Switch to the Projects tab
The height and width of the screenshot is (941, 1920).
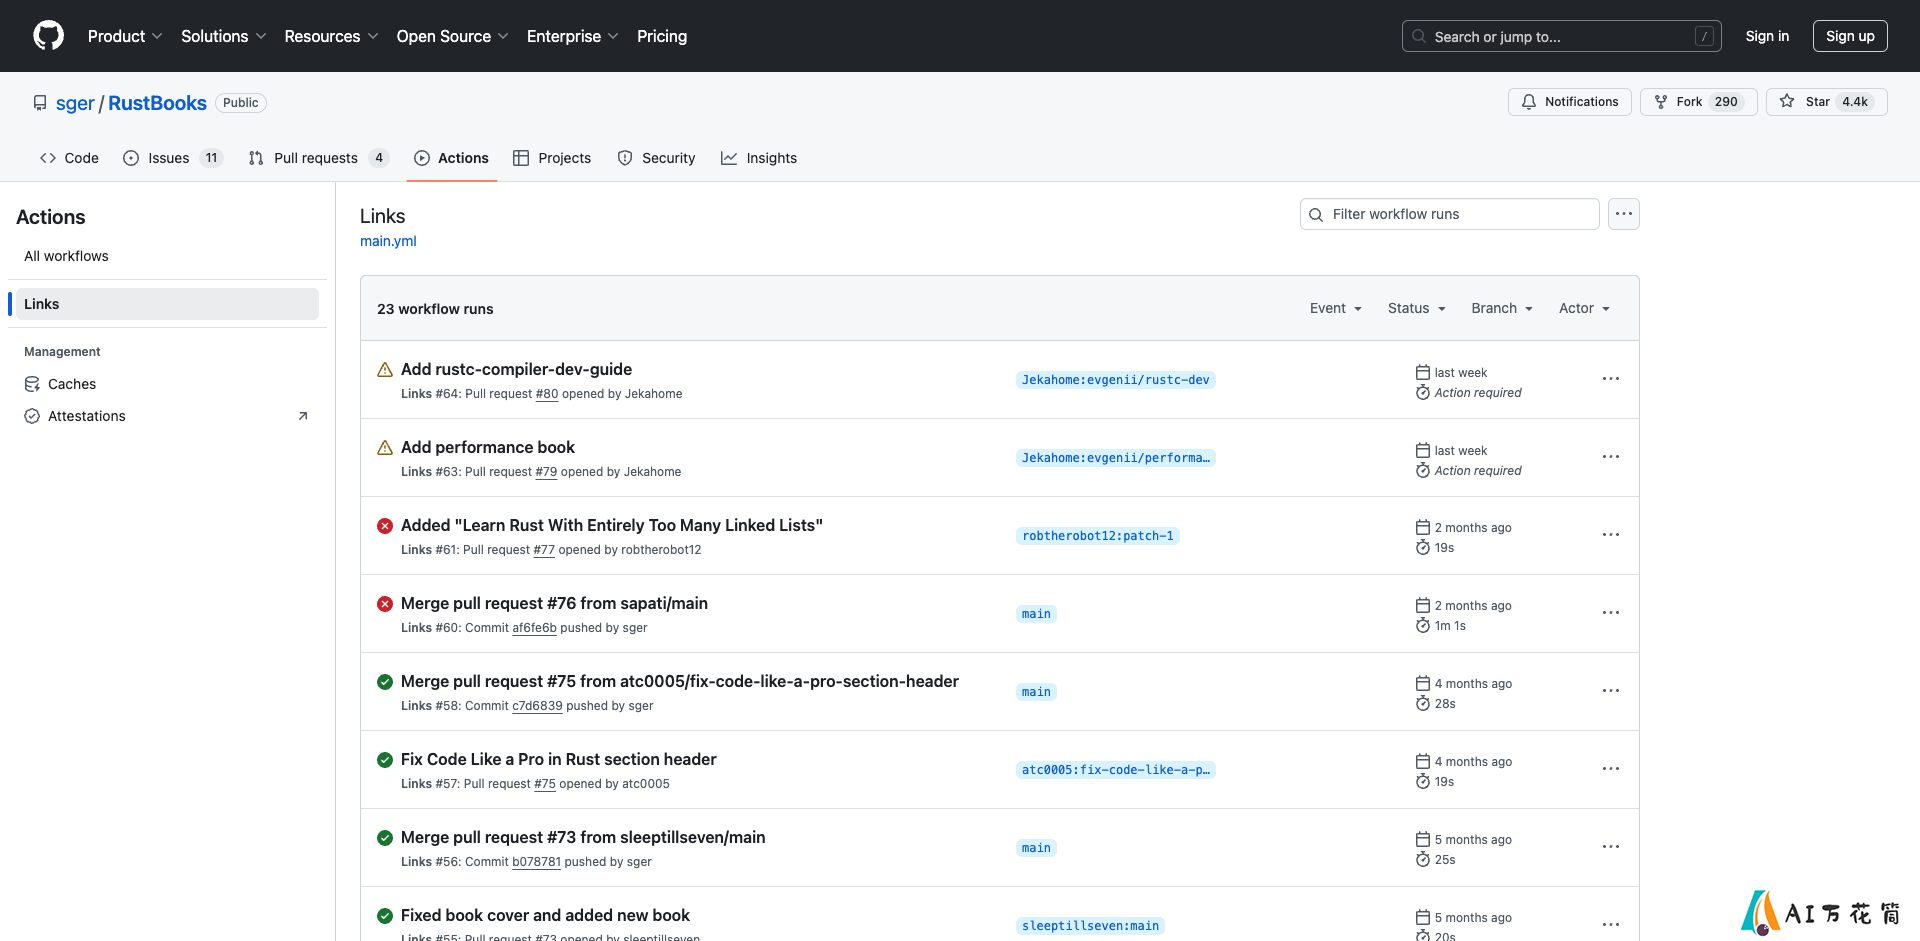[x=552, y=158]
